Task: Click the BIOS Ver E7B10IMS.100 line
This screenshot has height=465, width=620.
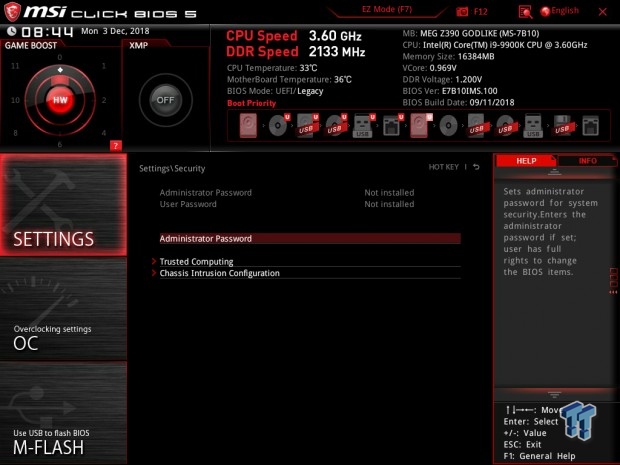Action: point(450,91)
